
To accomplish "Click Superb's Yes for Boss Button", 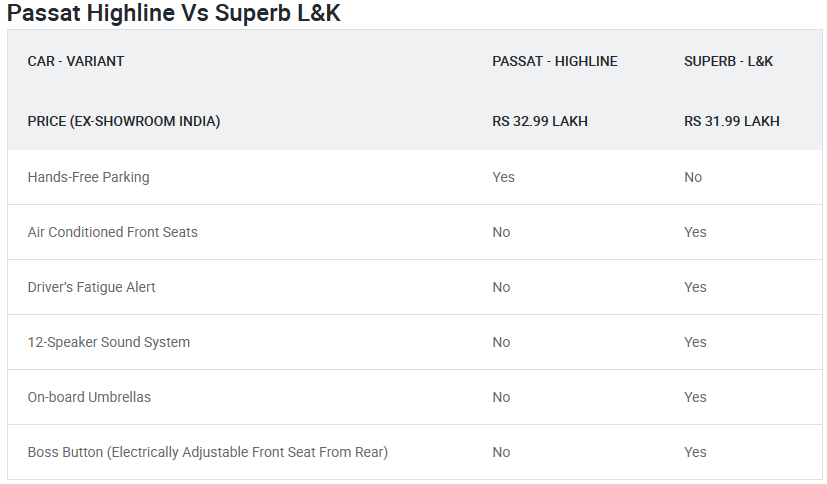I will tap(695, 452).
